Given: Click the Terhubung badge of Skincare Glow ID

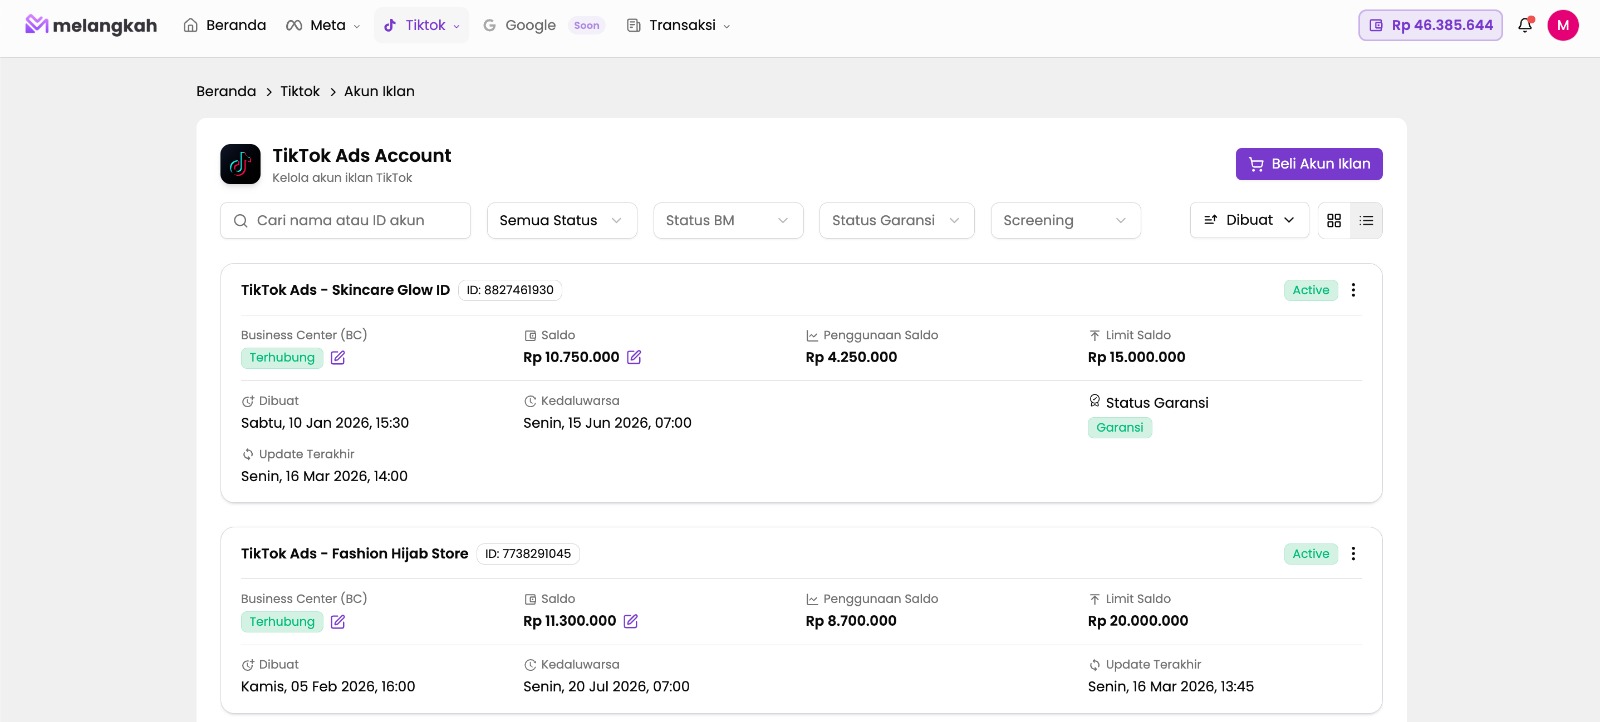Looking at the screenshot, I should tap(282, 358).
